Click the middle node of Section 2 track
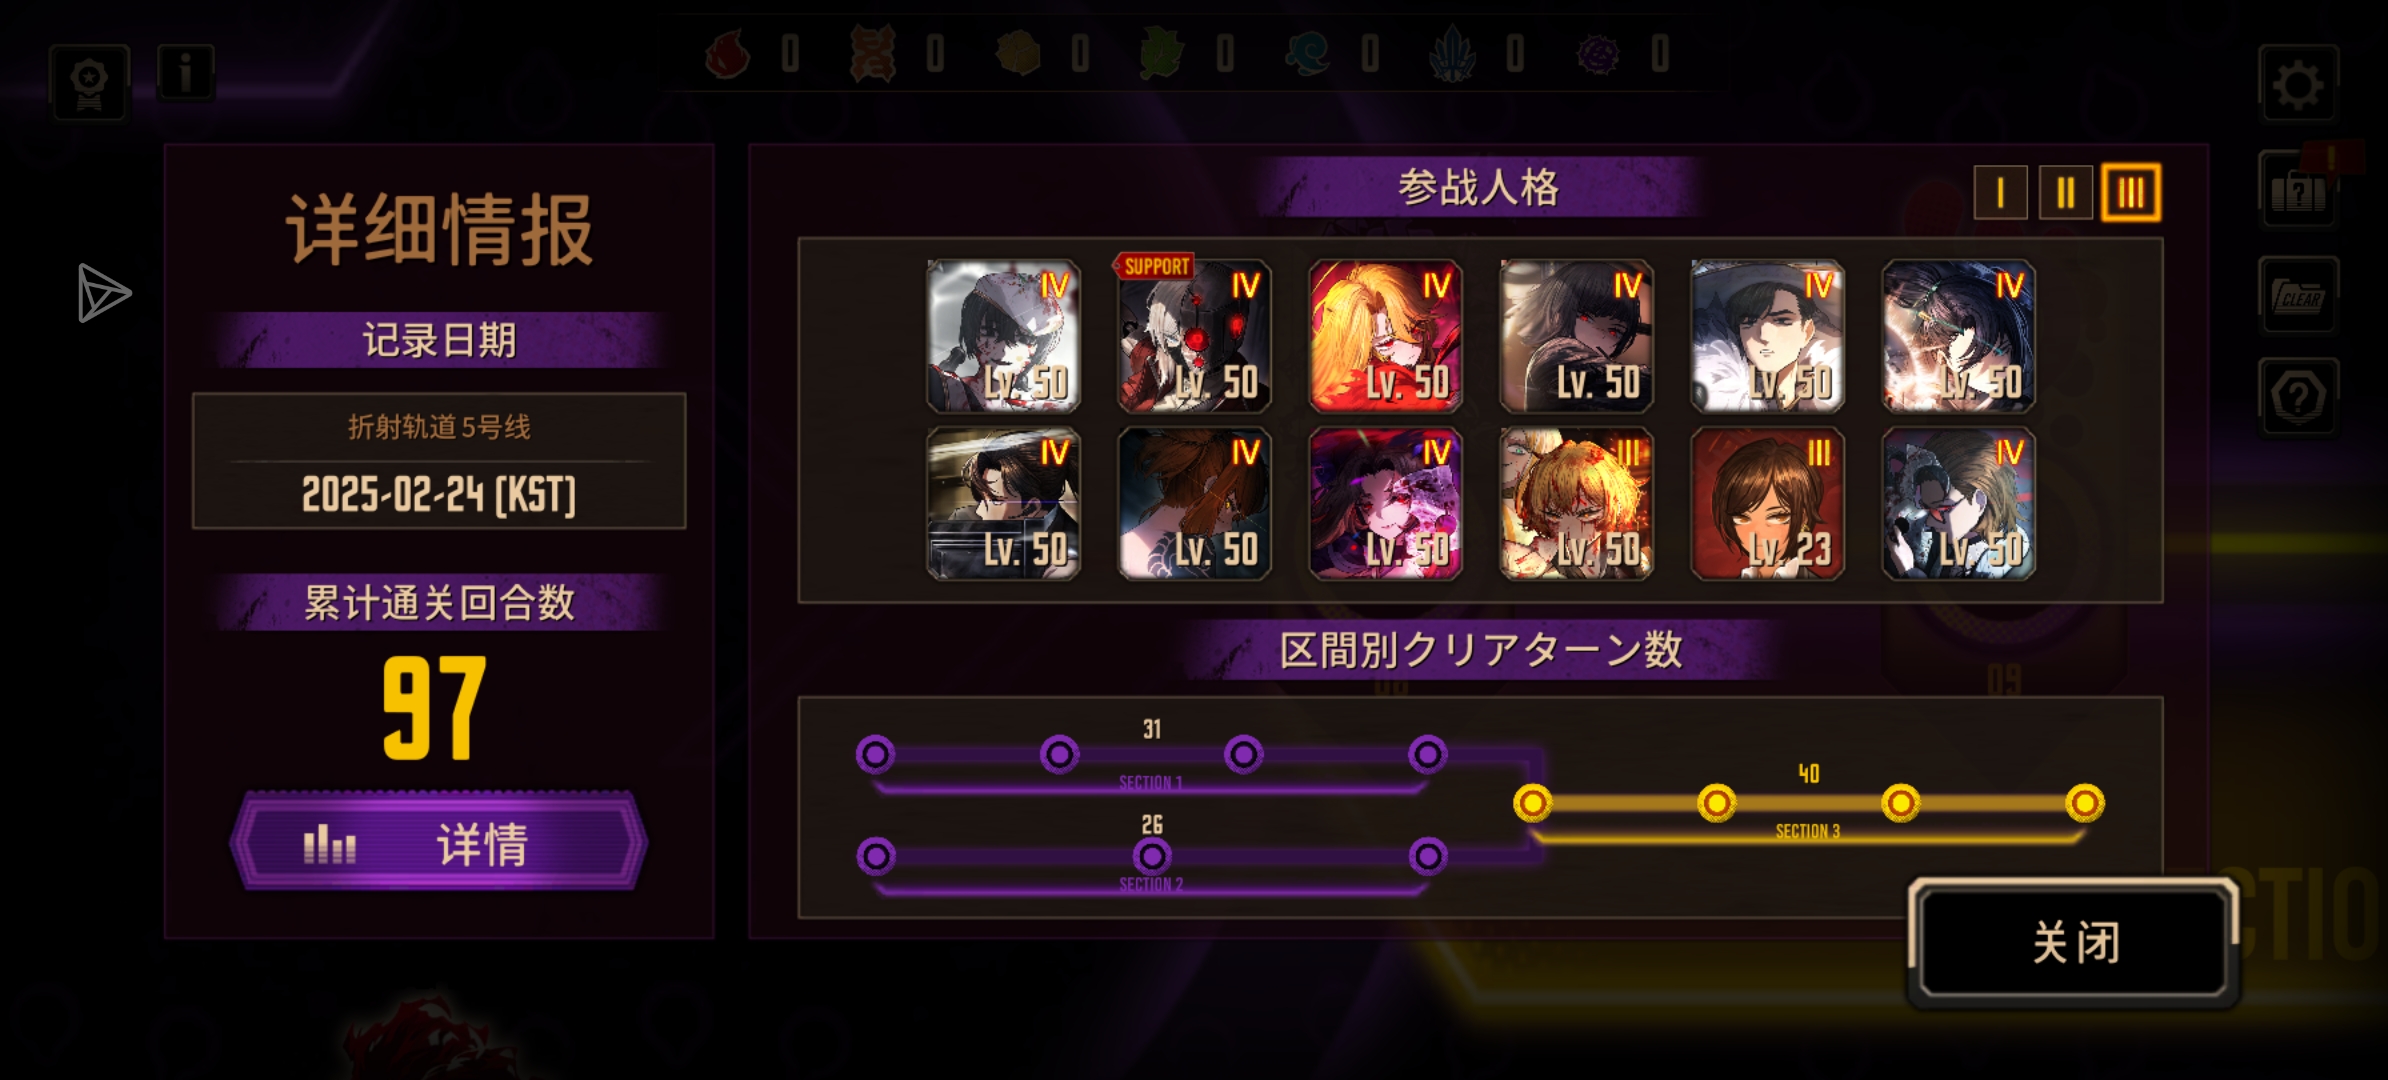The image size is (2388, 1080). point(1152,856)
